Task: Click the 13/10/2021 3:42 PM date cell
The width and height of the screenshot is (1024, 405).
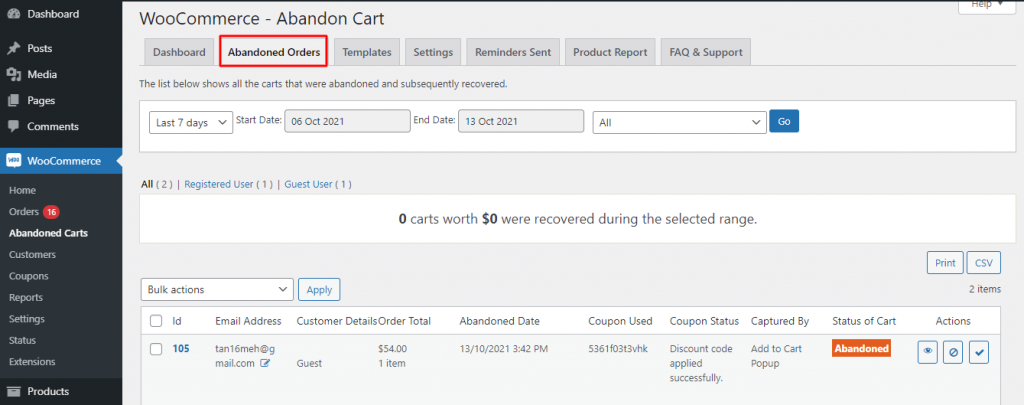Action: 504,349
